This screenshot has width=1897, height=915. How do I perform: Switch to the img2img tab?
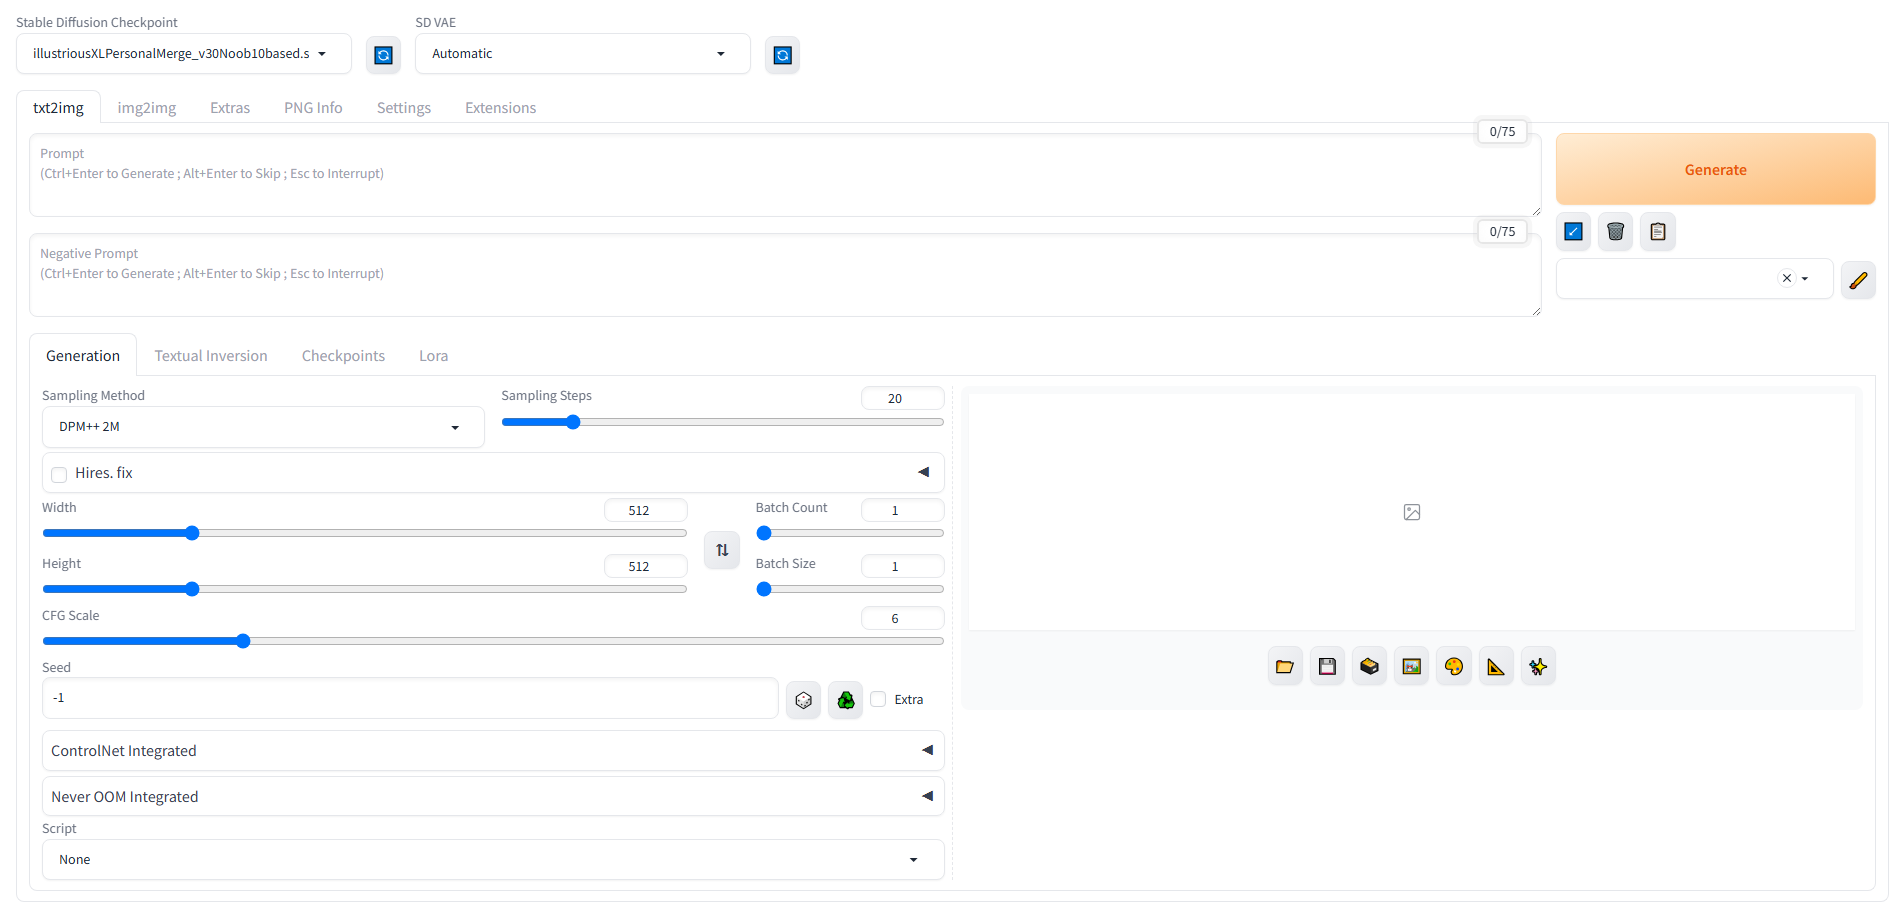pyautogui.click(x=147, y=108)
